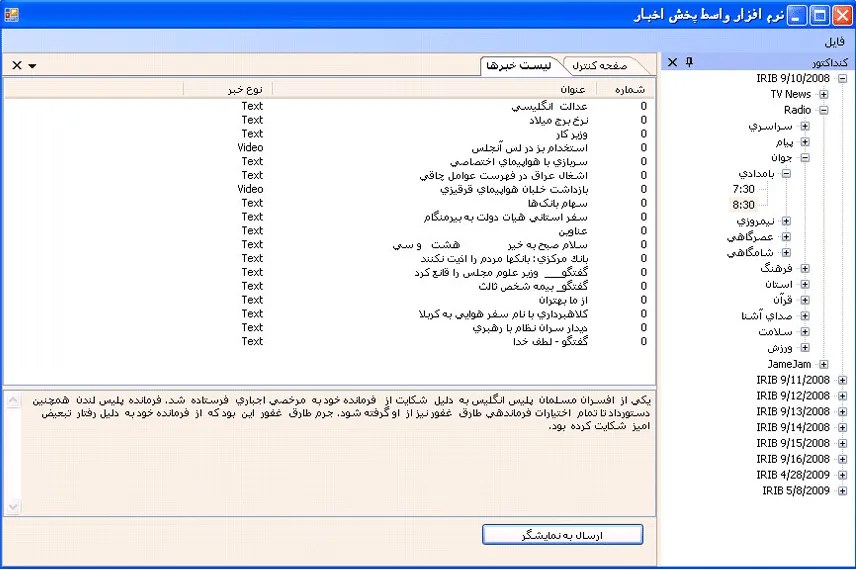Expand the JameJam node
Viewport: 856px width, 570px height.
tap(824, 364)
